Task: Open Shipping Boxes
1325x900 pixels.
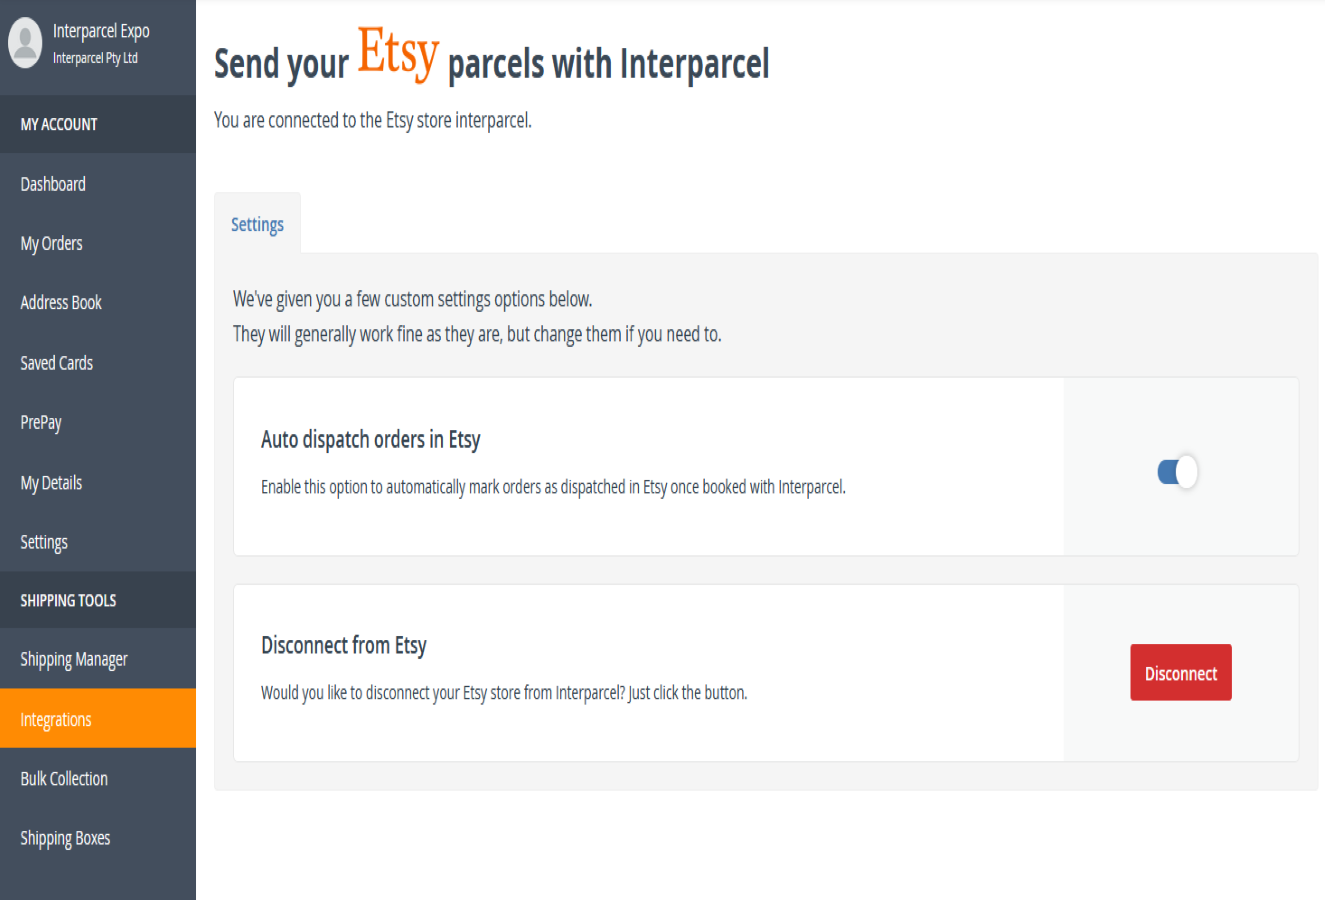Action: (x=65, y=837)
